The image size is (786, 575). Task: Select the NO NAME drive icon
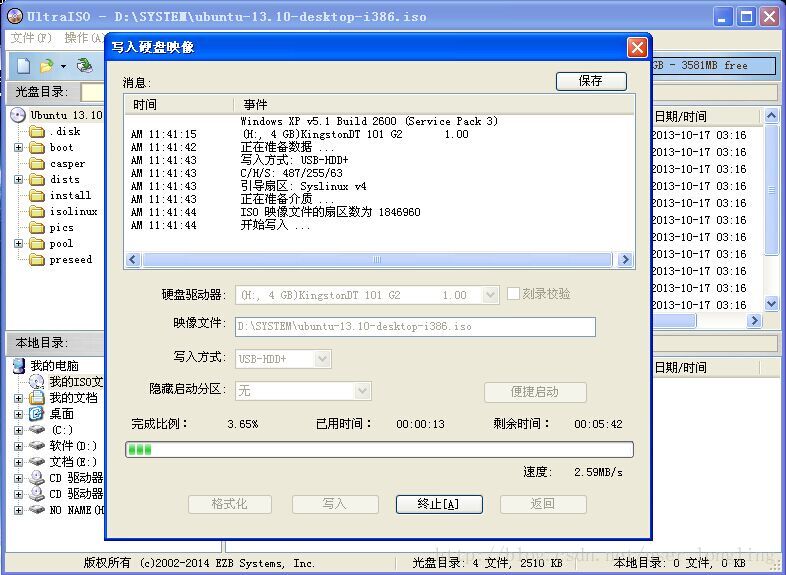click(x=37, y=510)
